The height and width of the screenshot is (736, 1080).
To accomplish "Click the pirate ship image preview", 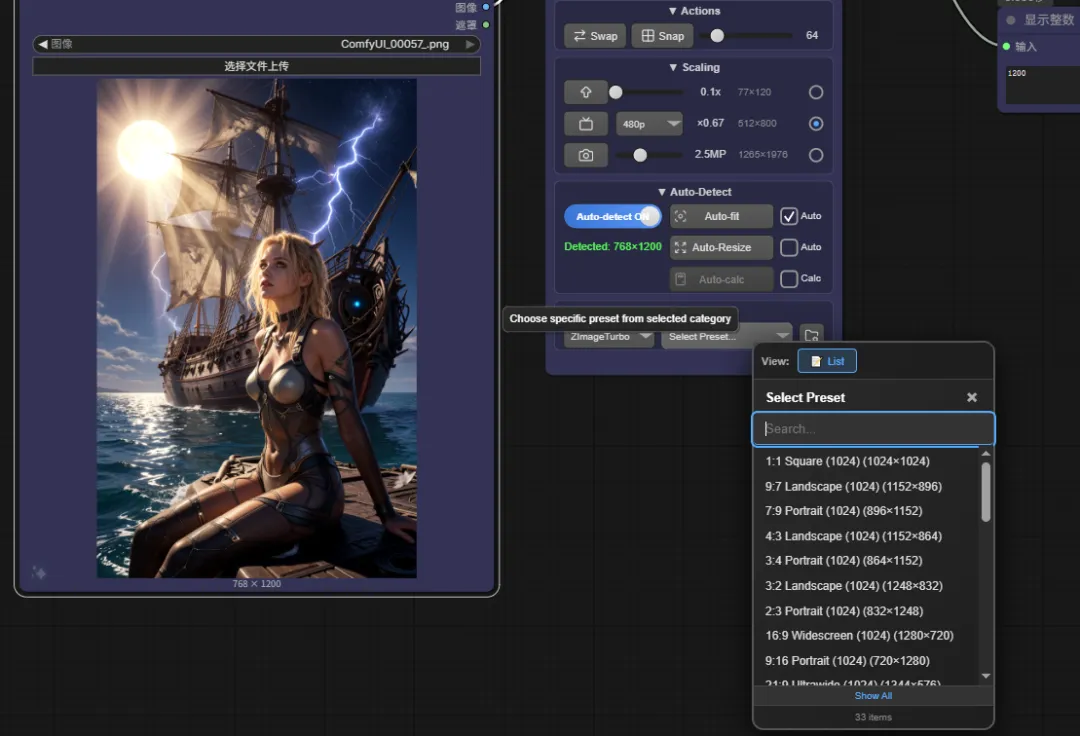I will pyautogui.click(x=256, y=328).
